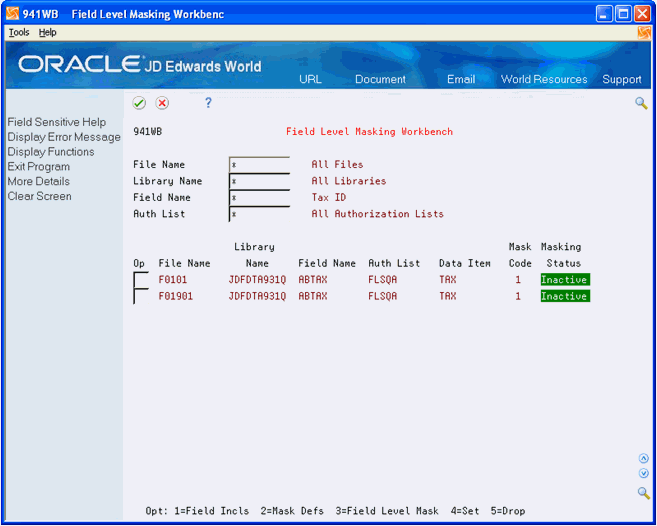657x526 pixels.
Task: Select More Details in the sidebar
Action: click(39, 181)
